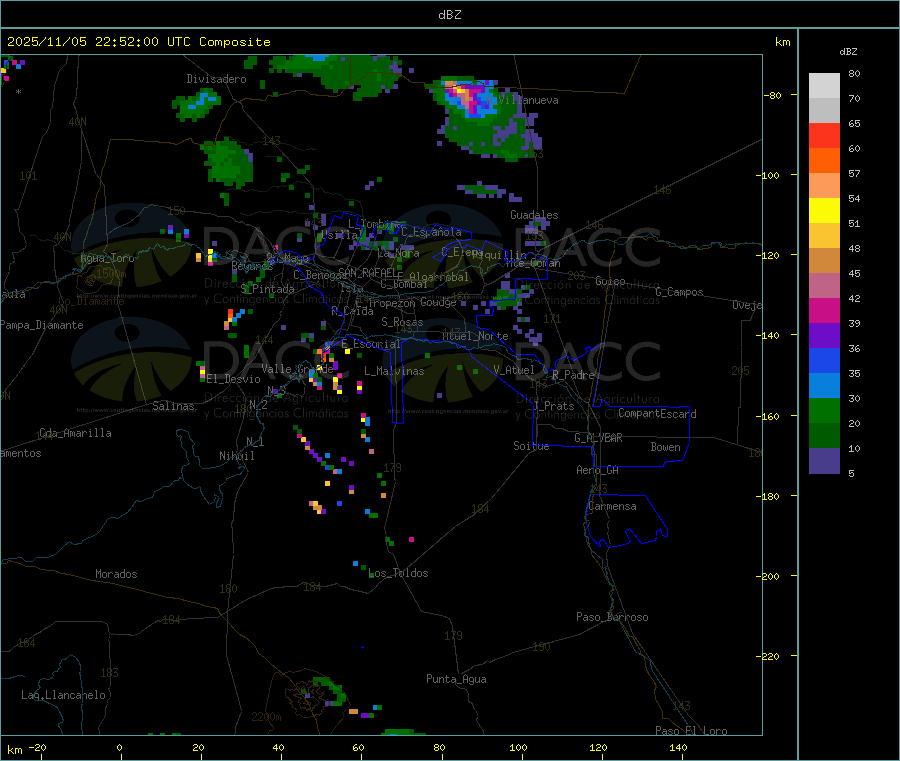
Task: Click the Aero_GA airport label
Action: [x=598, y=471]
